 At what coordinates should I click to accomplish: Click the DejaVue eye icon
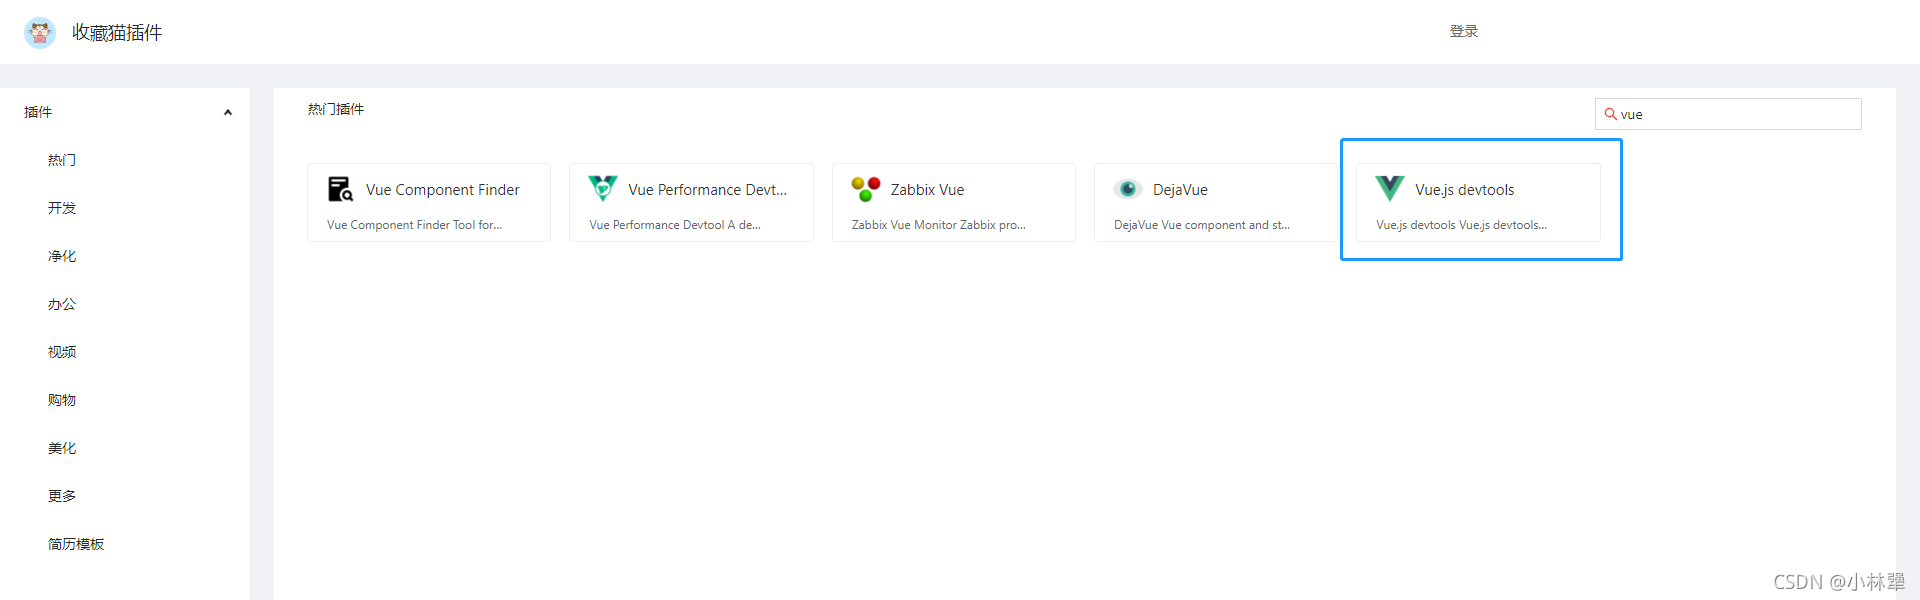1128,189
